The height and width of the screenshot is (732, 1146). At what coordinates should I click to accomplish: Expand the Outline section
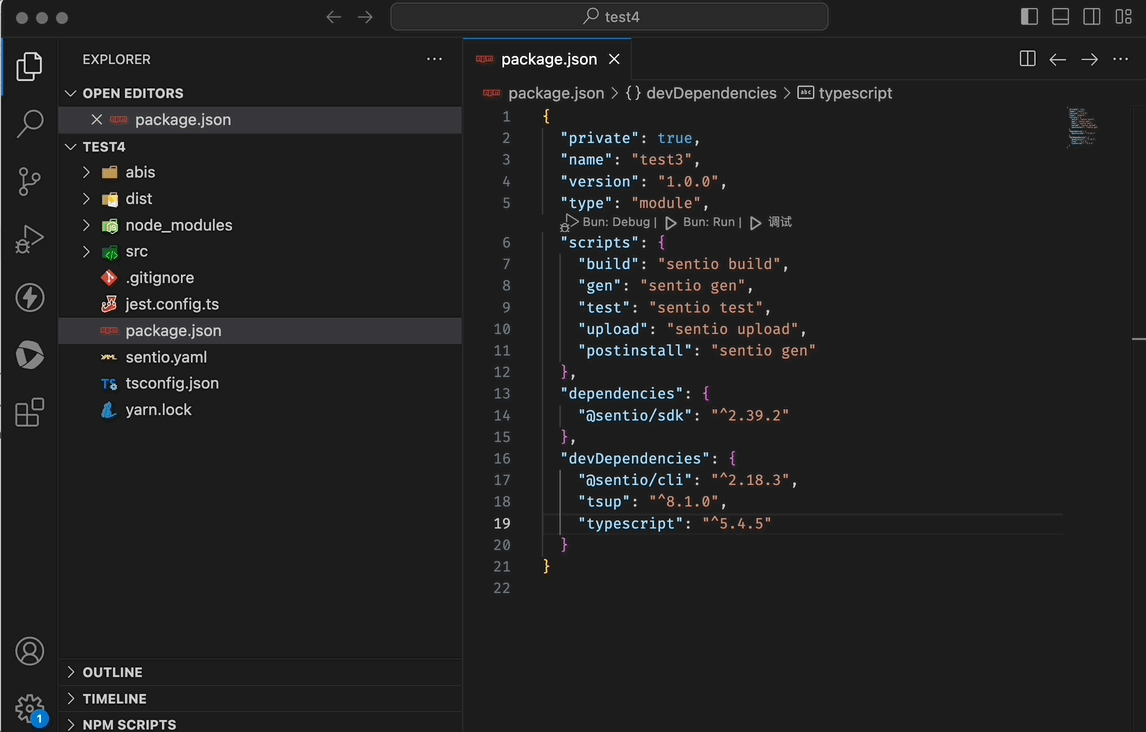[x=260, y=672]
